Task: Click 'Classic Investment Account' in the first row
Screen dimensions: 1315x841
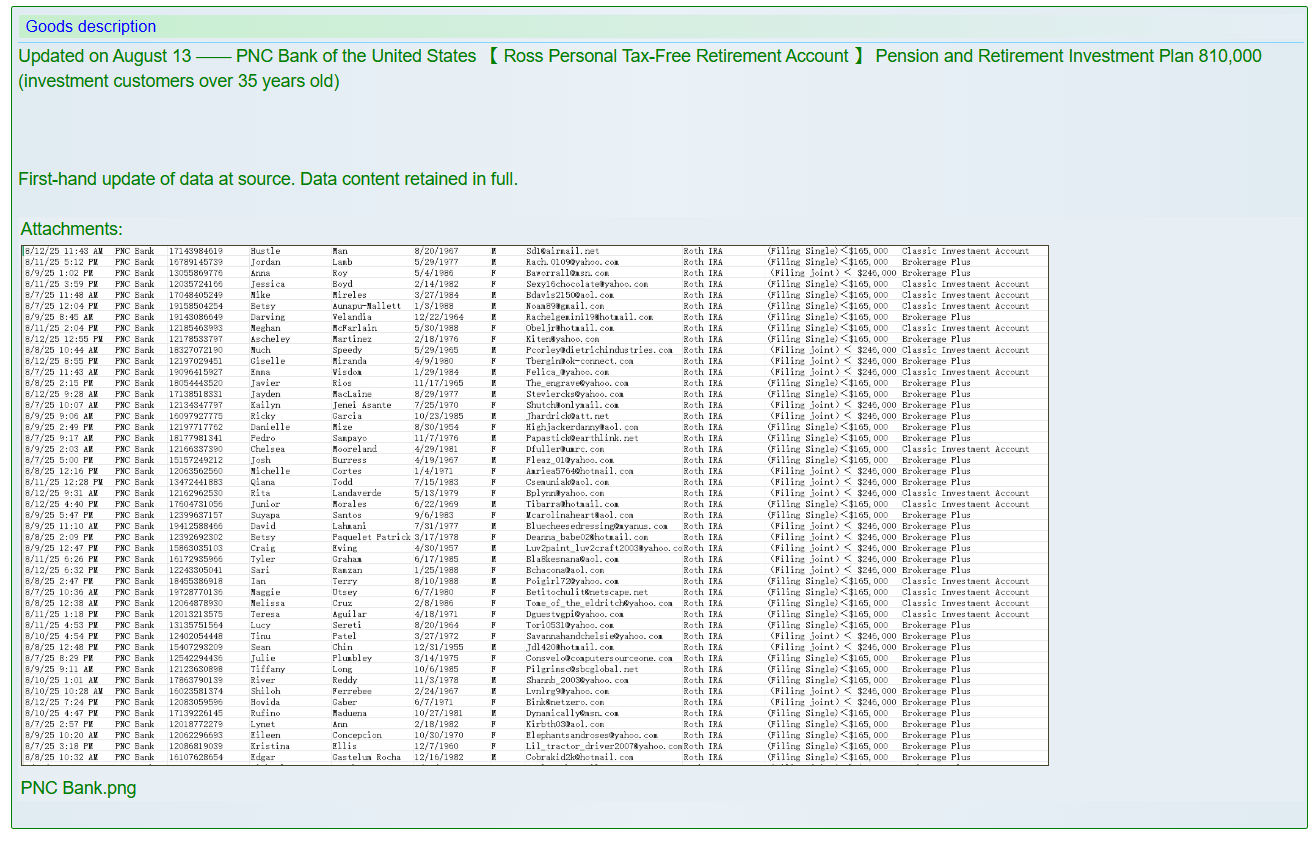Action: pos(965,251)
